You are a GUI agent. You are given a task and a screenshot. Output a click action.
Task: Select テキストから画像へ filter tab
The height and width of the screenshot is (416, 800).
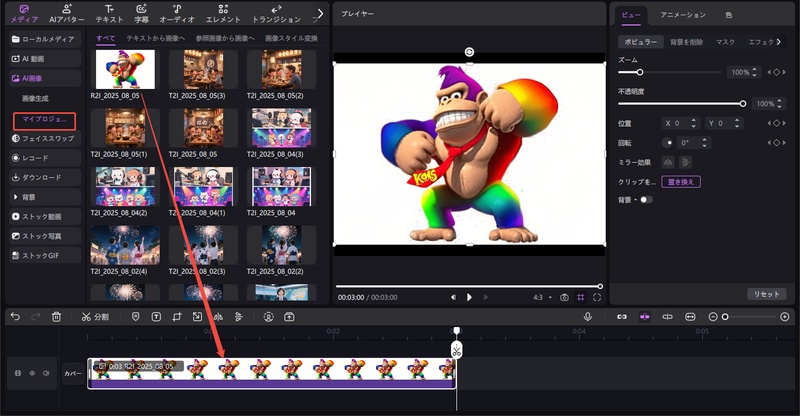click(x=156, y=38)
